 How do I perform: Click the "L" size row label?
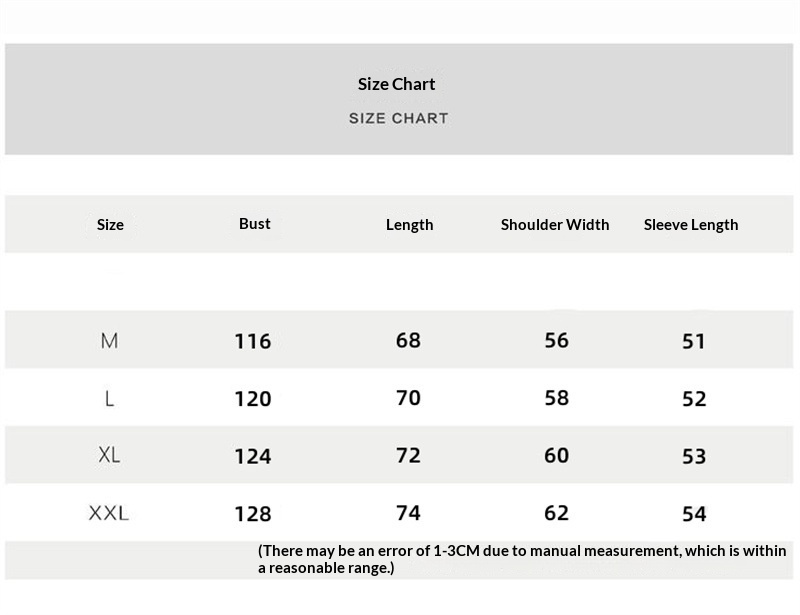point(109,398)
